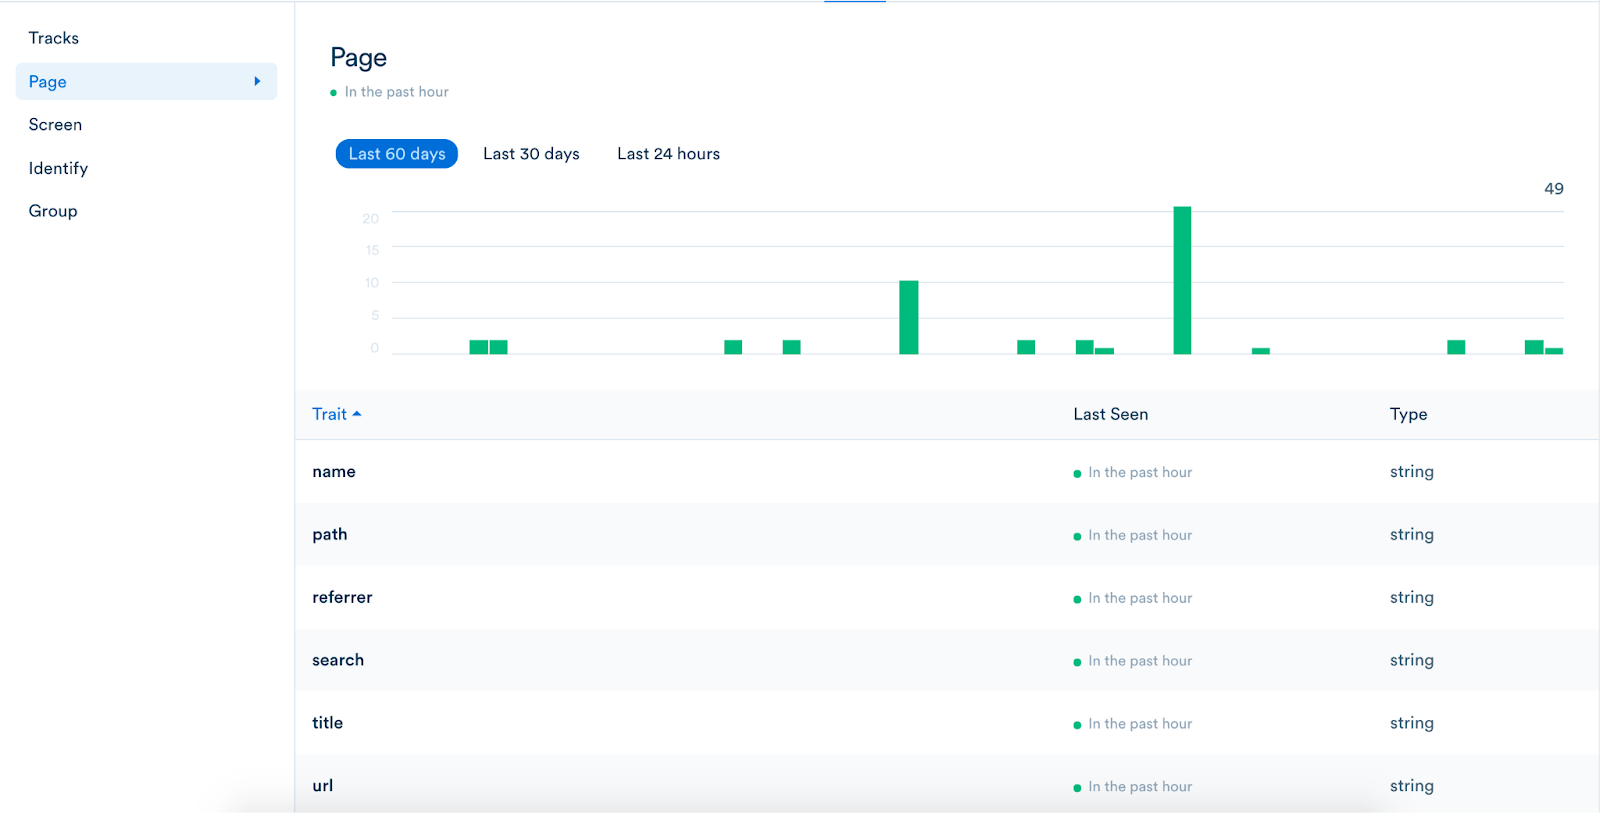Go to Identify in the sidebar
The width and height of the screenshot is (1600, 813).
click(x=58, y=168)
